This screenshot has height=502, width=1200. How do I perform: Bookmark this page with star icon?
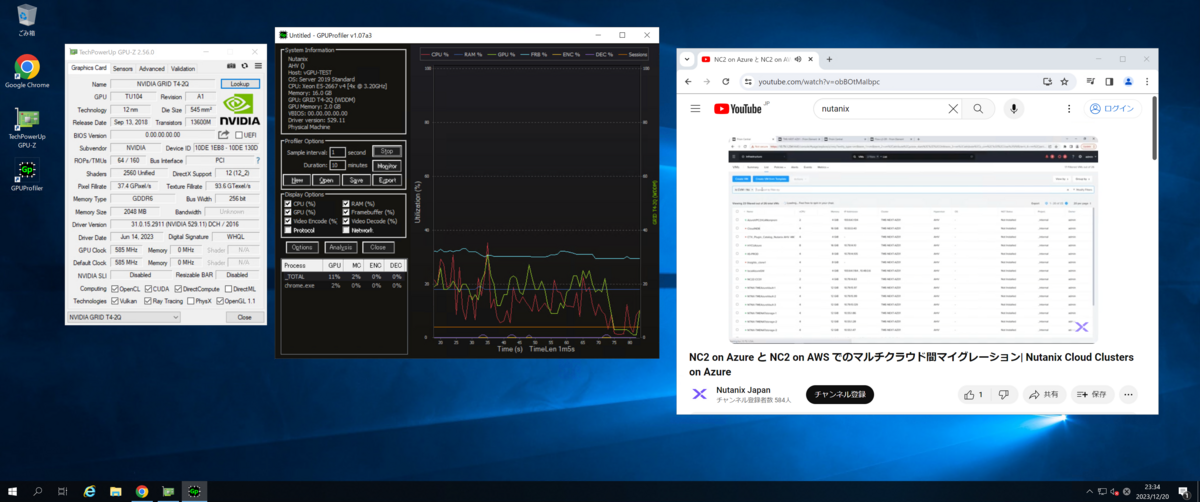[1063, 82]
